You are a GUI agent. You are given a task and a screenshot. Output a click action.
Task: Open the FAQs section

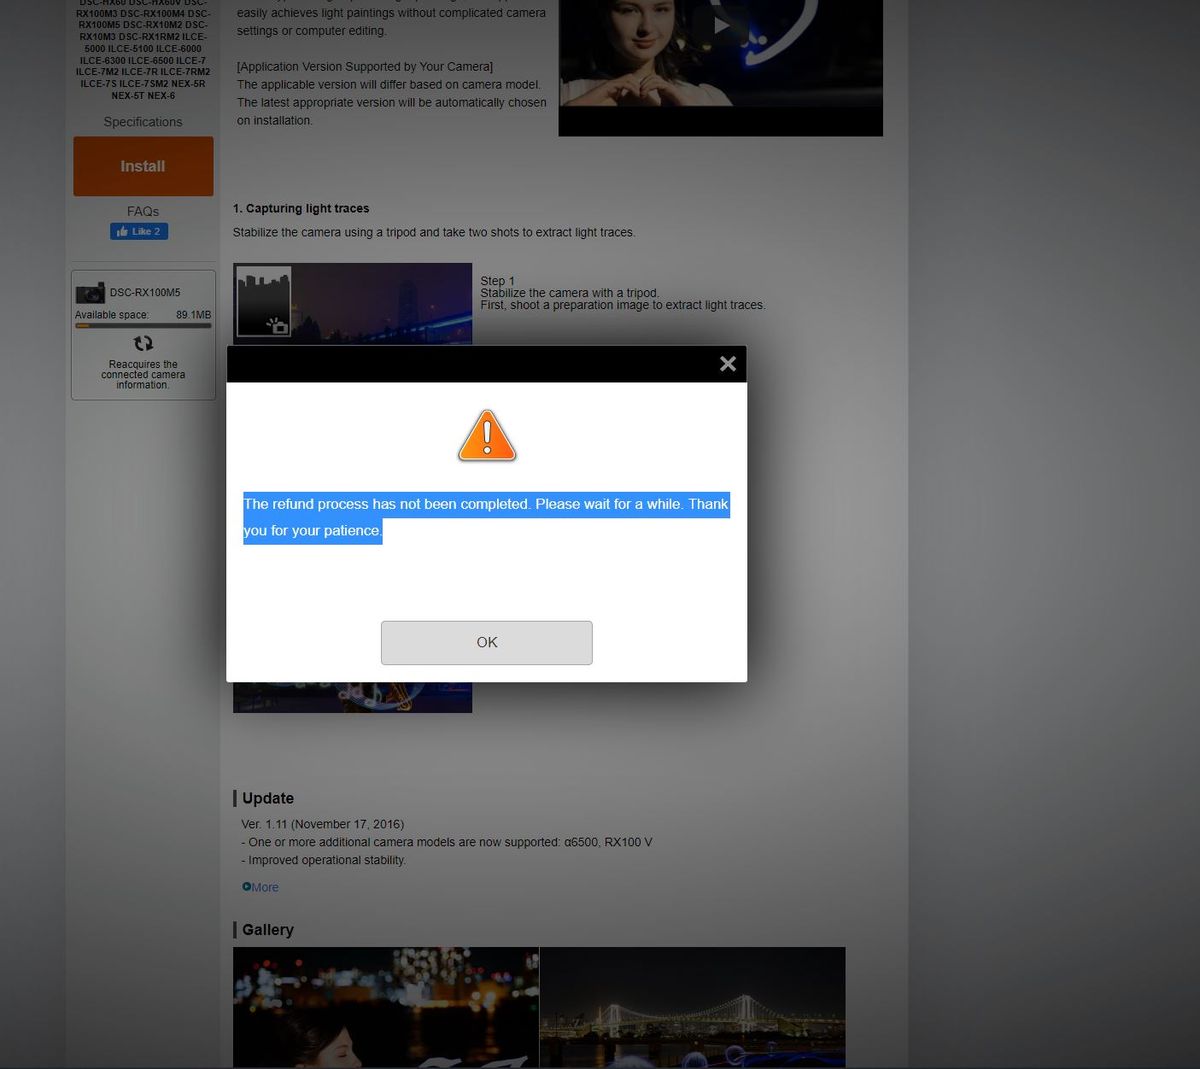143,211
